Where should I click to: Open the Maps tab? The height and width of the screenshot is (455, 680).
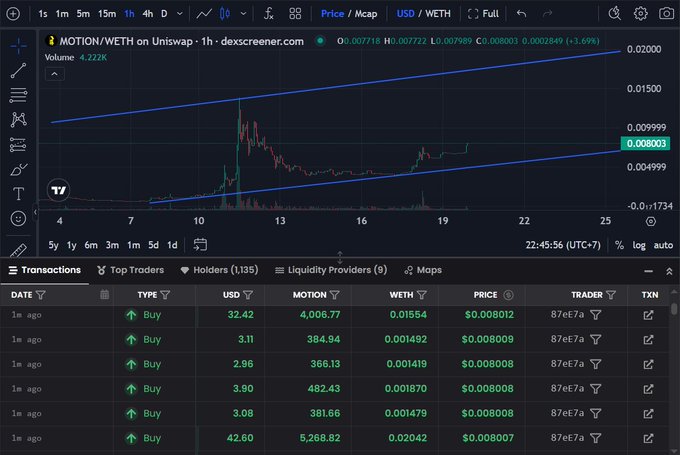423,270
